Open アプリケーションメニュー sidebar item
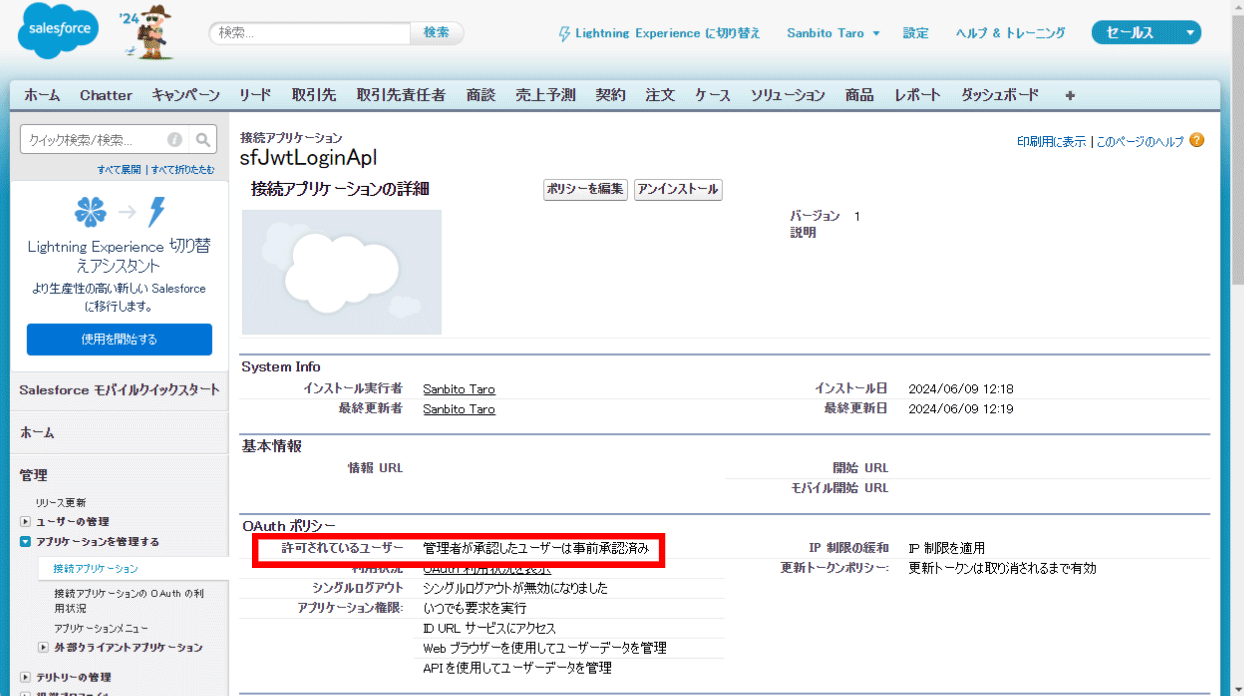 (x=101, y=628)
